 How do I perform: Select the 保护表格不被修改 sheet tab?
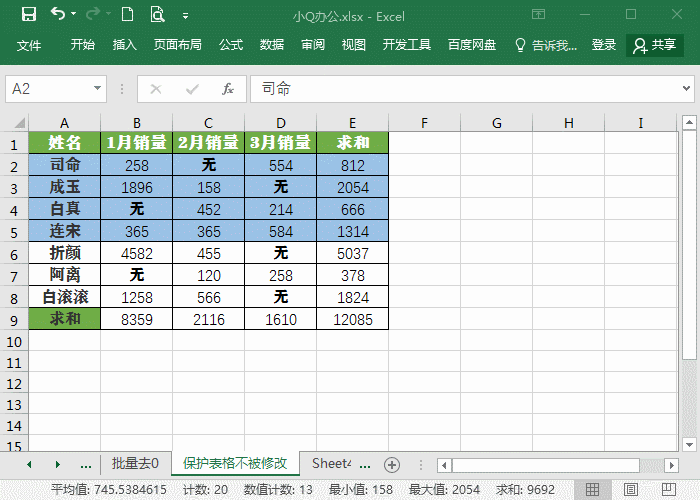(235, 463)
